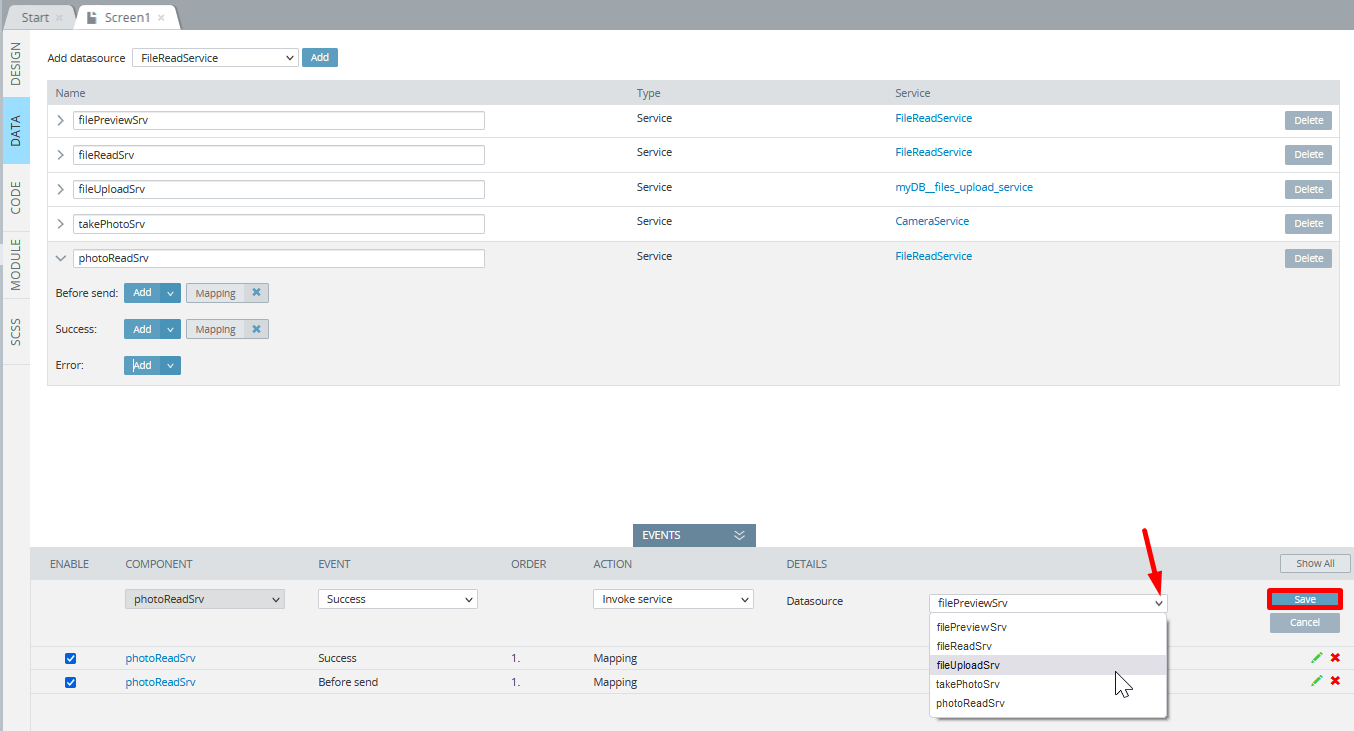
Task: Delete the filePreviewSrv datasource
Action: [x=1308, y=120]
